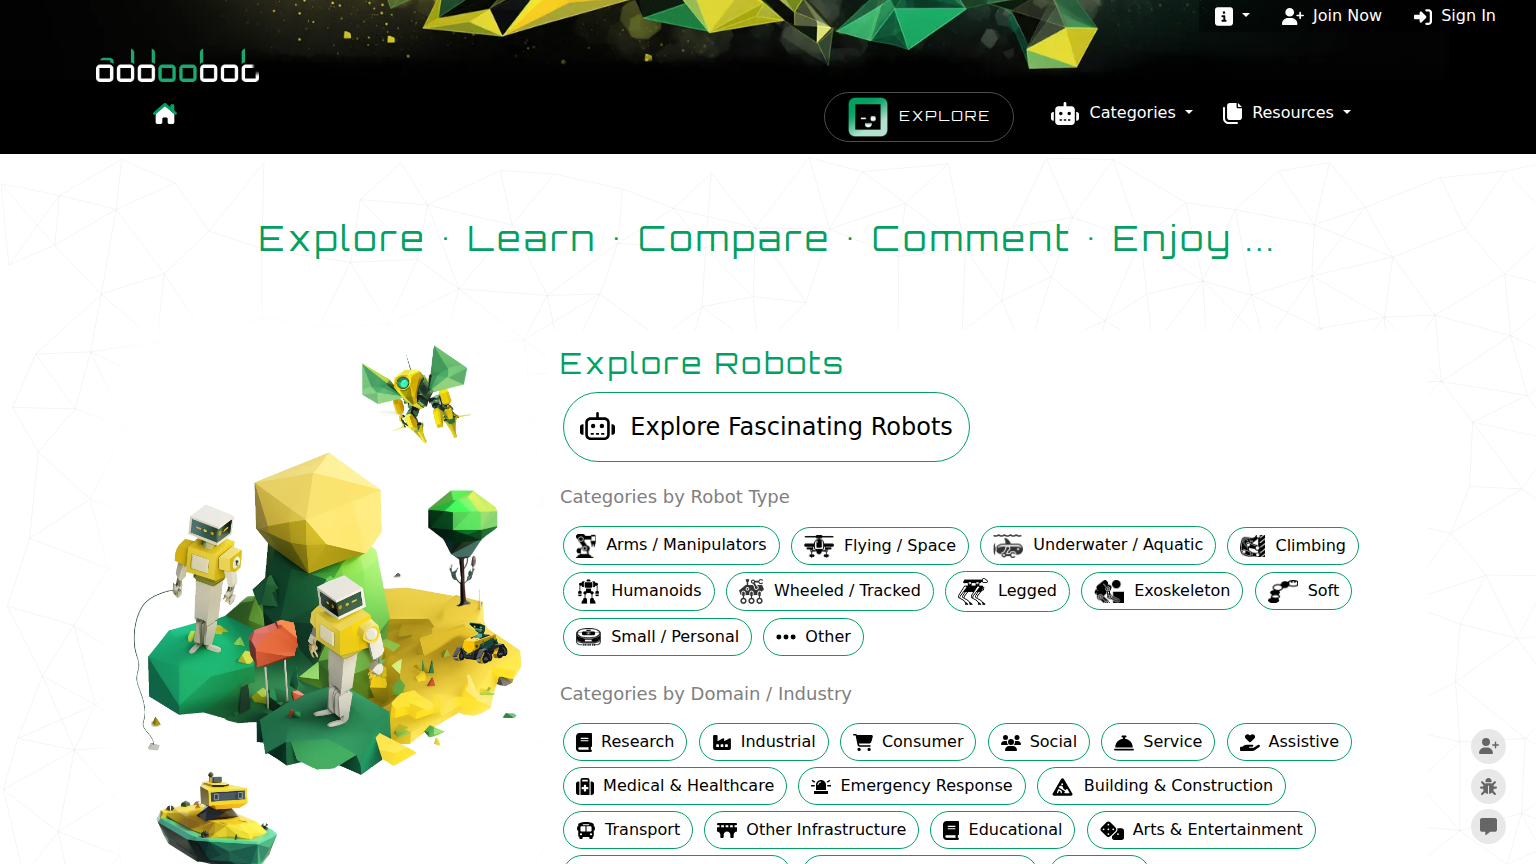Open the Service domain category
The image size is (1536, 864).
(x=1158, y=742)
